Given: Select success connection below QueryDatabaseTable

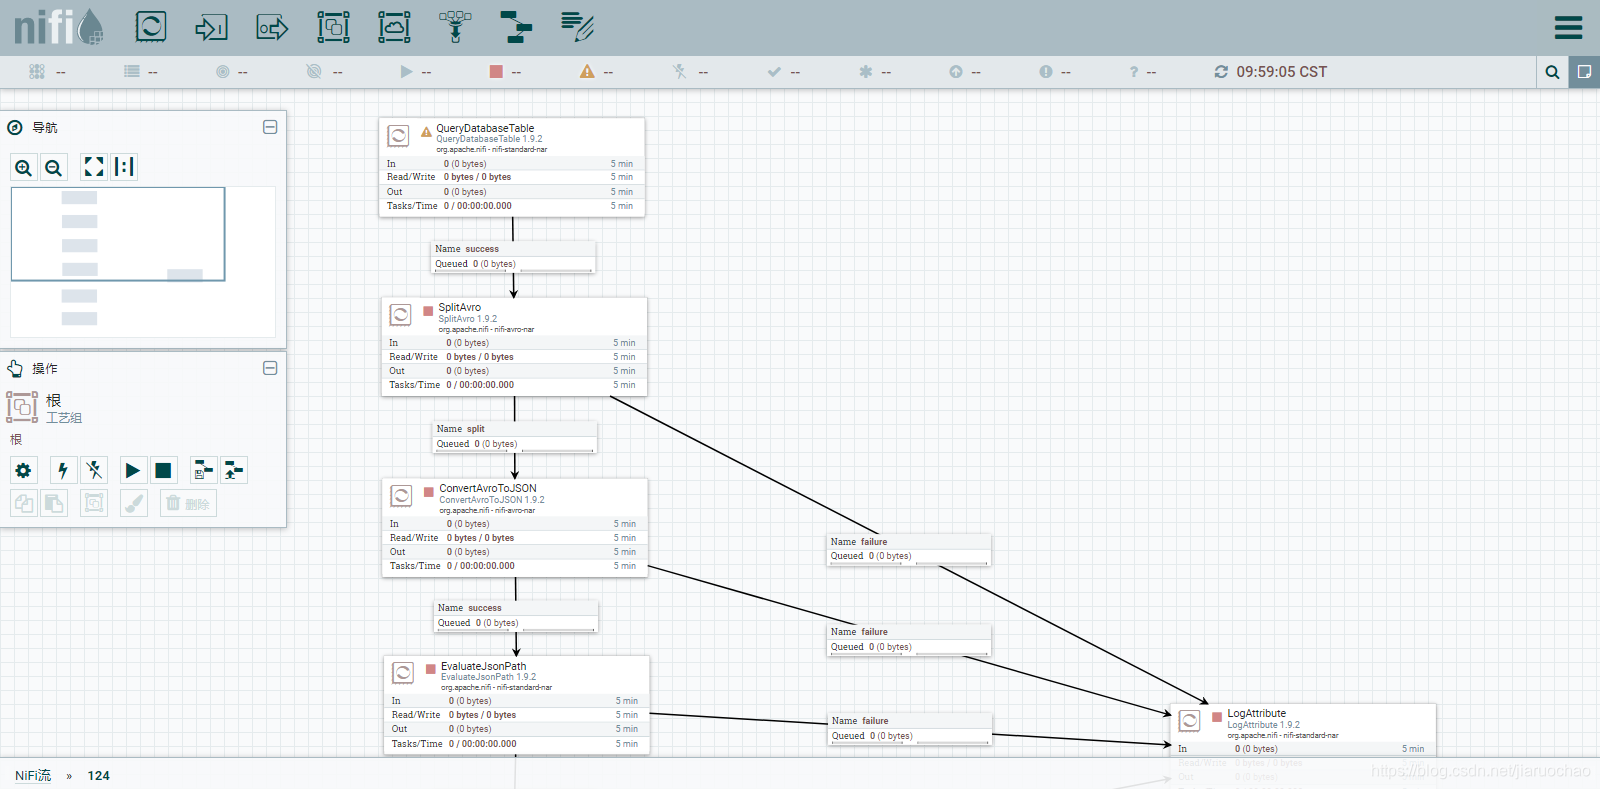Looking at the screenshot, I should coord(513,256).
